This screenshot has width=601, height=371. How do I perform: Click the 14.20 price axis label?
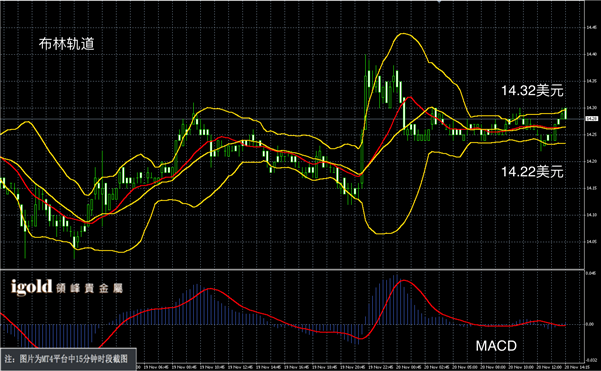click(591, 161)
